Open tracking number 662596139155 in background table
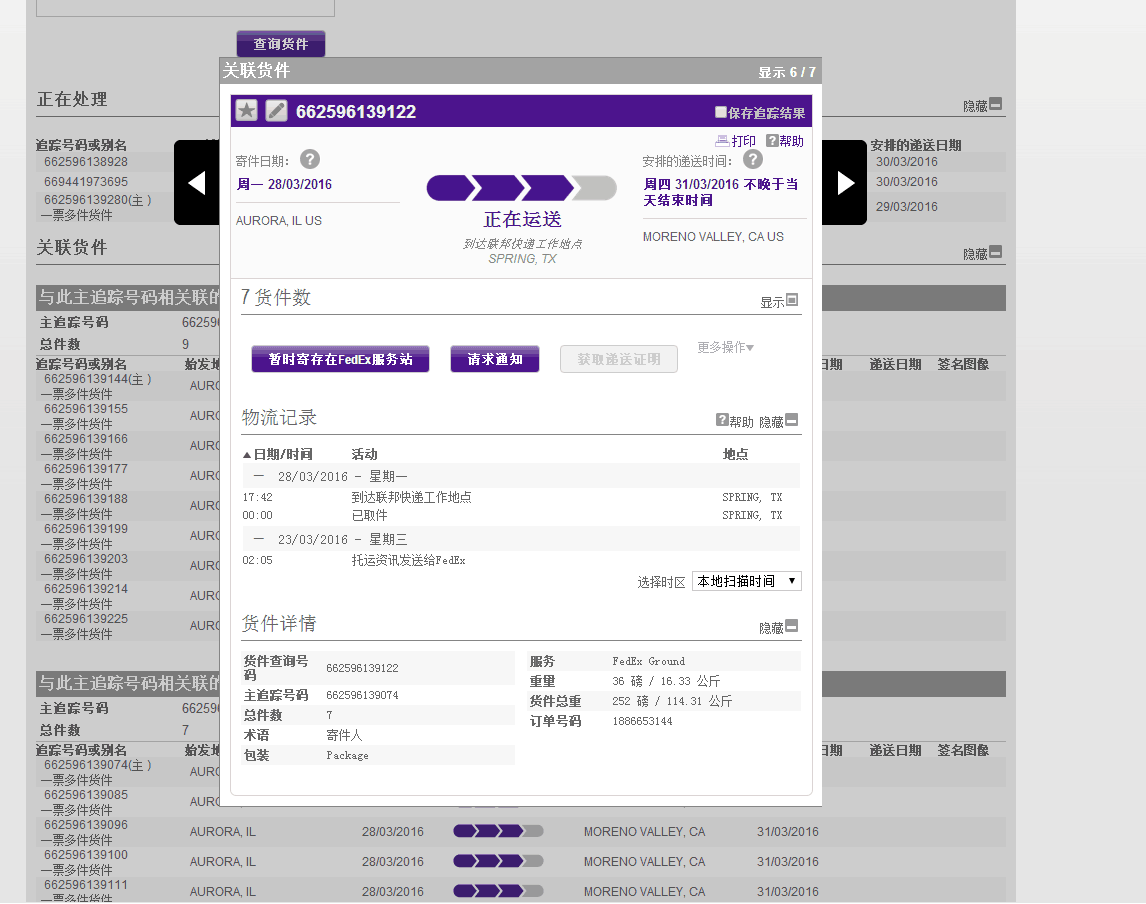Viewport: 1146px width, 904px height. [86, 409]
